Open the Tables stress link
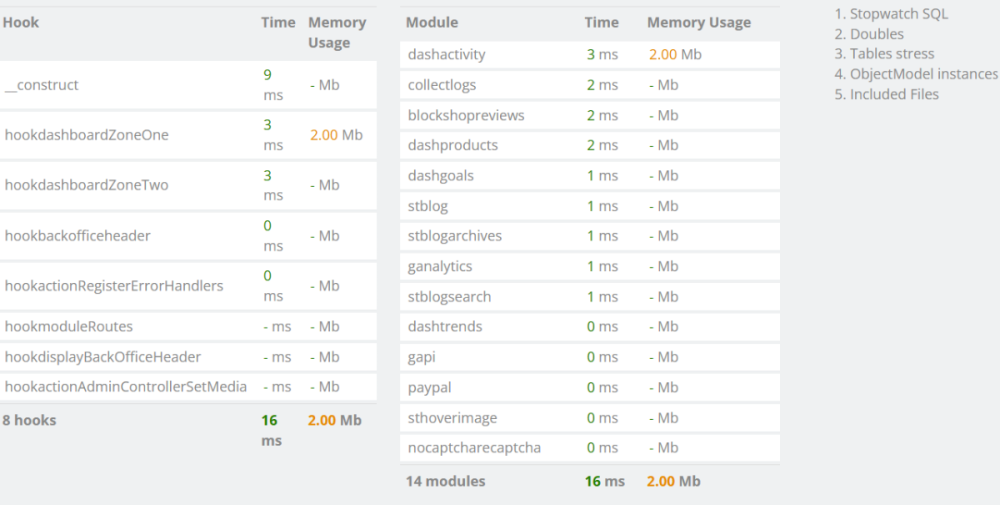This screenshot has height=505, width=1000. pos(892,54)
